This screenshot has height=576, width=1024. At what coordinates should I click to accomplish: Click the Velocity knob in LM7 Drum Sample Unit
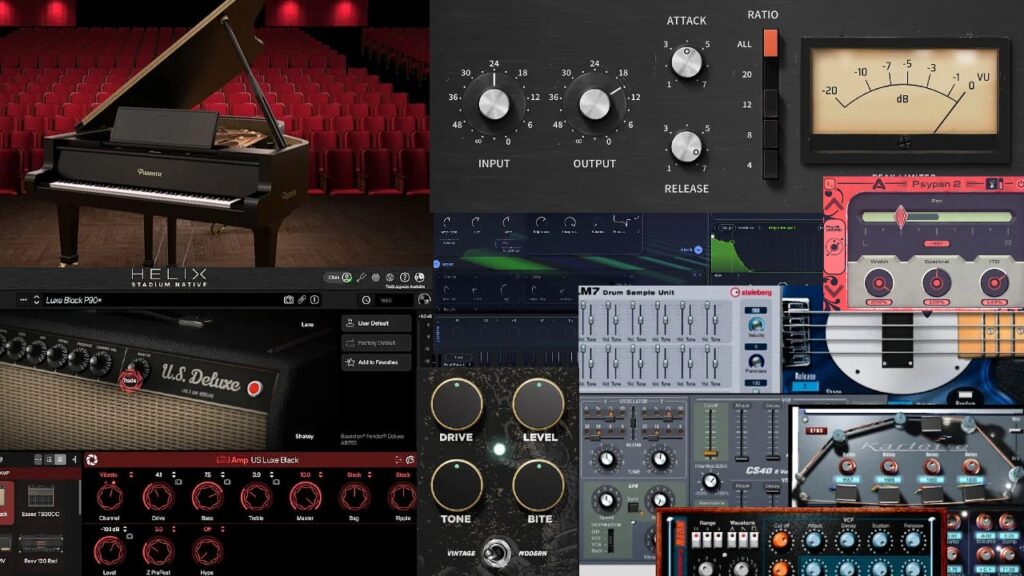tap(756, 325)
